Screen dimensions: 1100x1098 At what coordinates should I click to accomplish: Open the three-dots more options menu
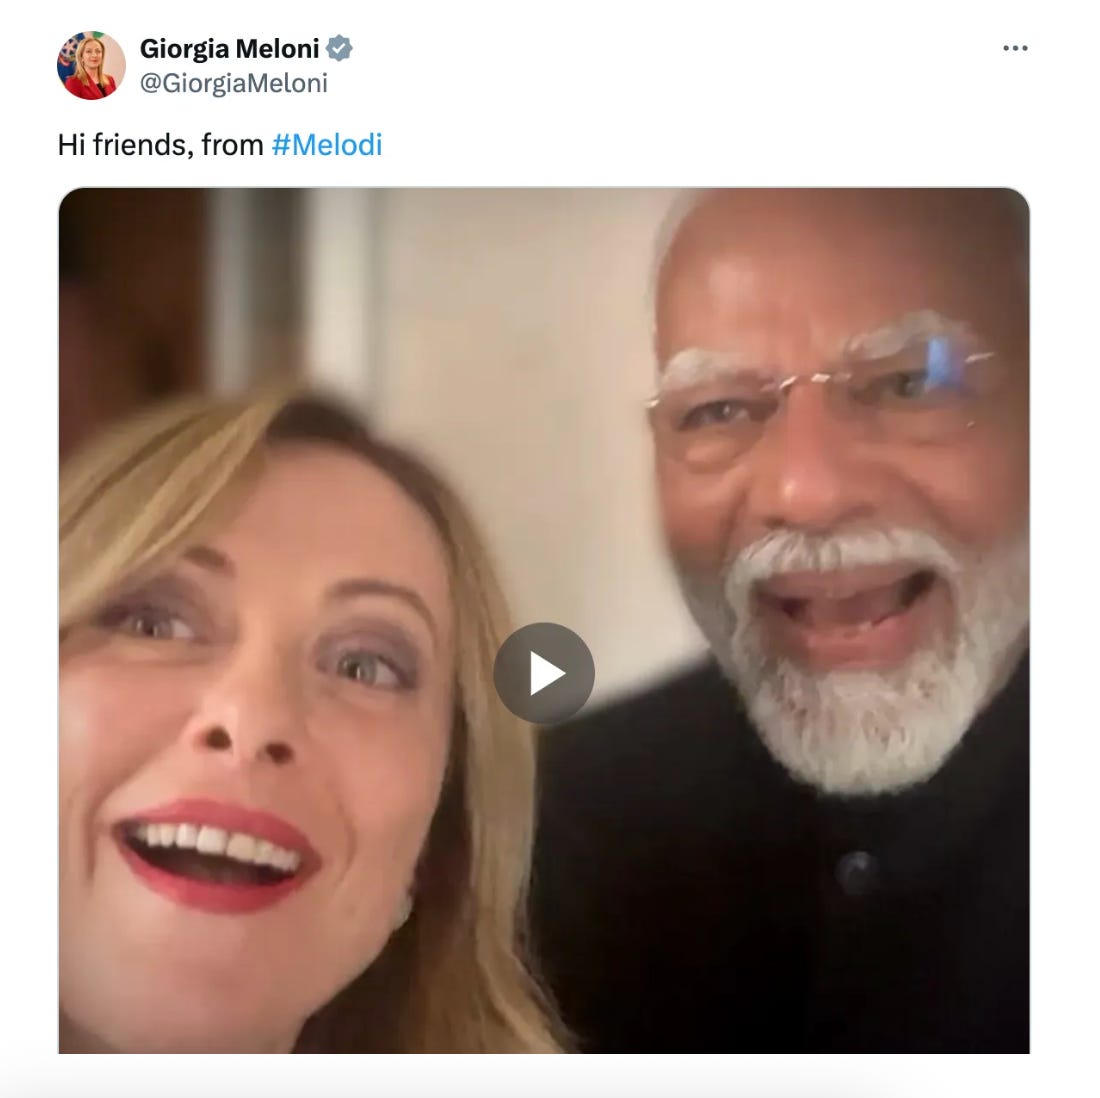coord(1015,48)
